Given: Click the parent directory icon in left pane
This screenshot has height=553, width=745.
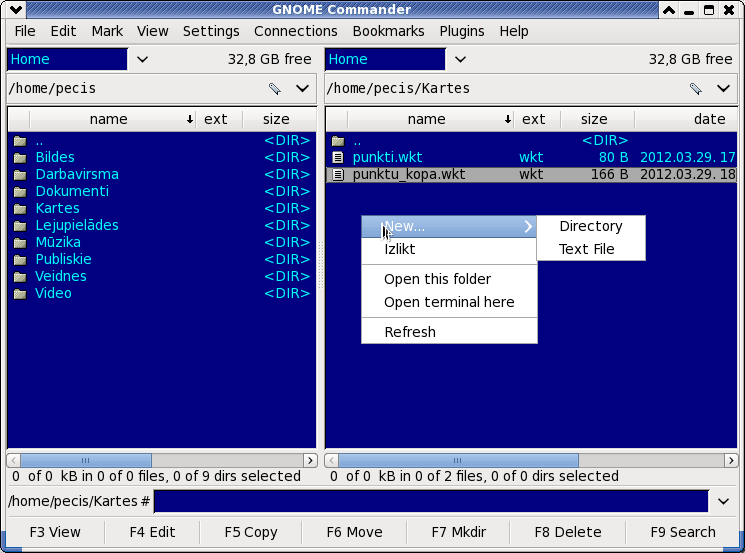Looking at the screenshot, I should 20,141.
